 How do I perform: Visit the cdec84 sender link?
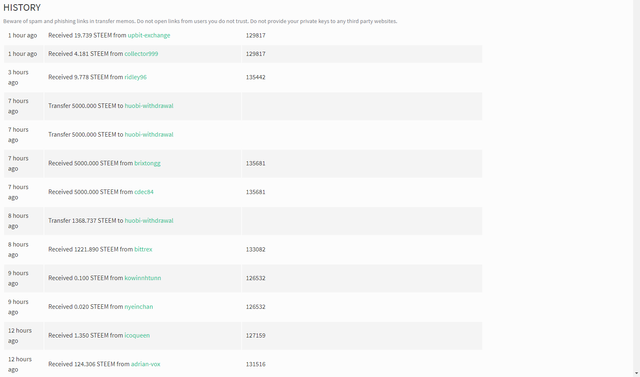click(144, 192)
